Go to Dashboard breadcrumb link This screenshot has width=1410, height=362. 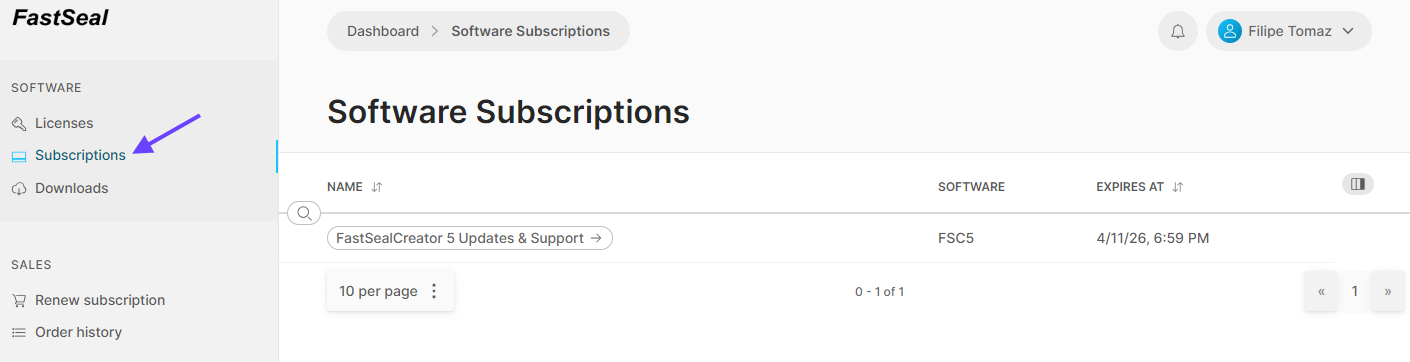pos(383,31)
